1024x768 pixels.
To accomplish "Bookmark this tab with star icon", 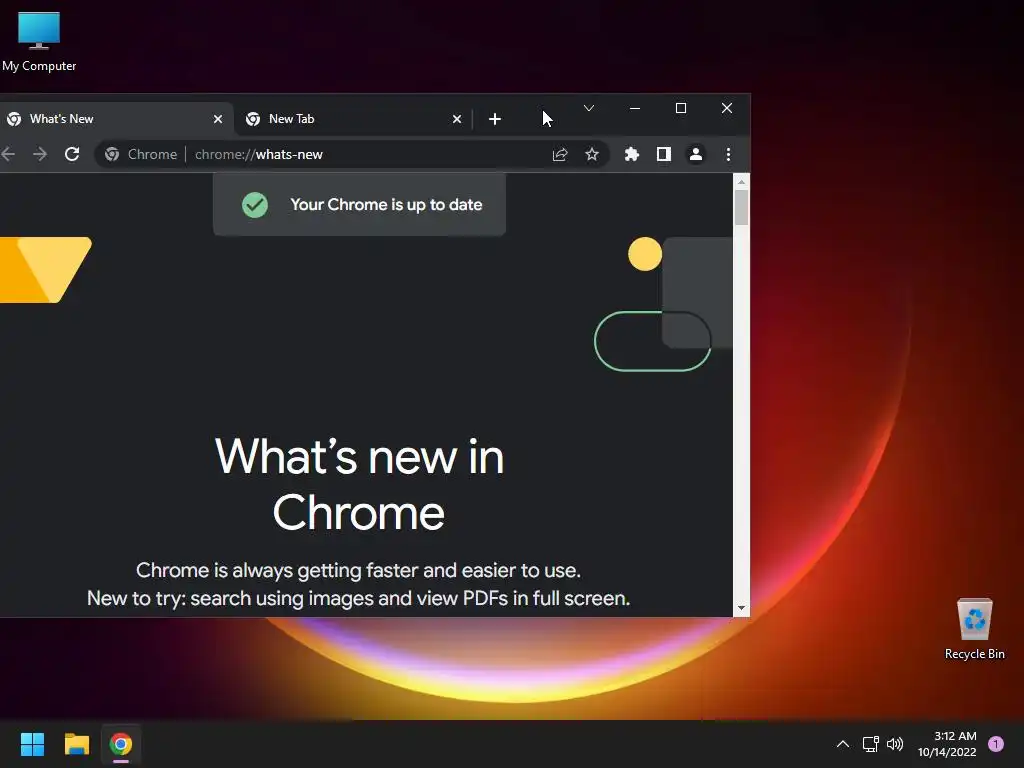I will click(592, 155).
